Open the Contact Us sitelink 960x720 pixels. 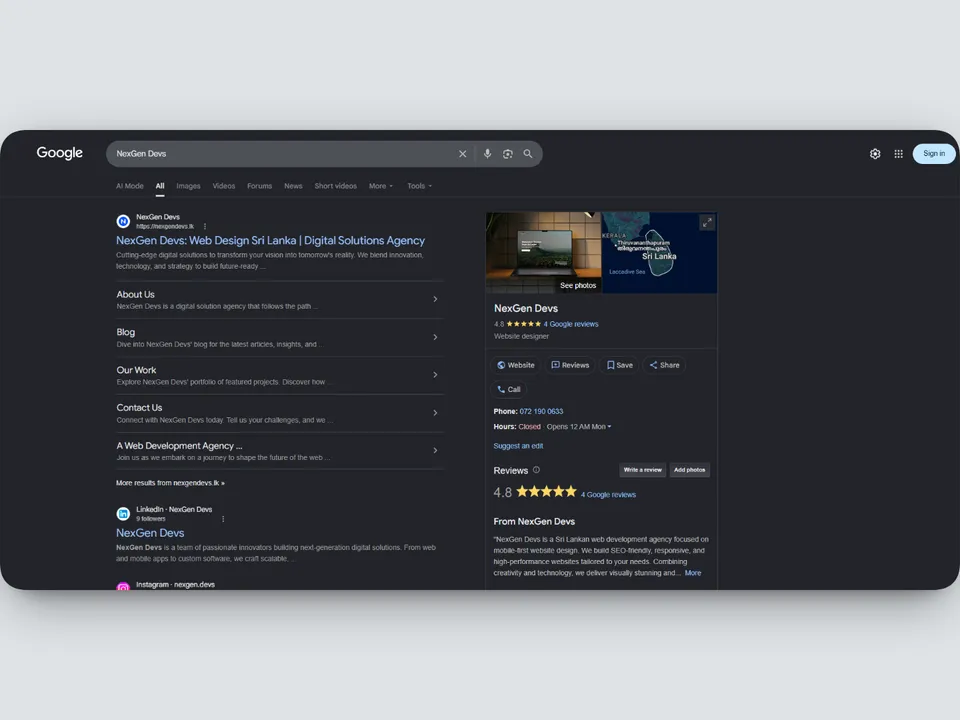pyautogui.click(x=139, y=408)
